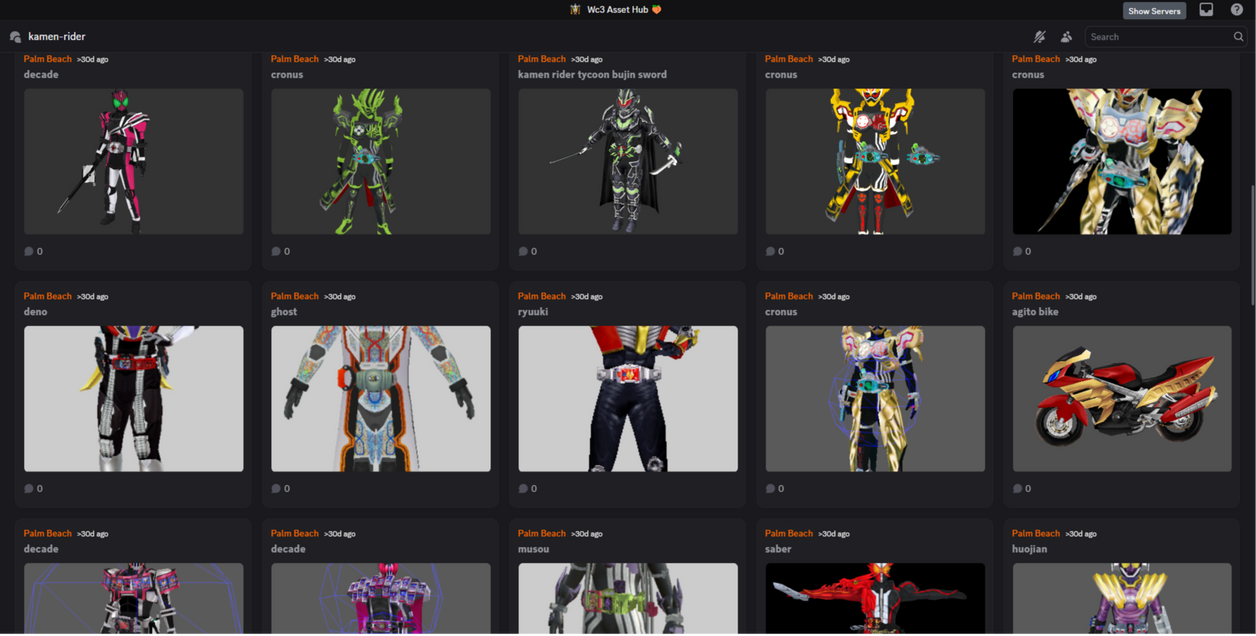
Task: Click the Show Servers button
Action: click(1154, 11)
